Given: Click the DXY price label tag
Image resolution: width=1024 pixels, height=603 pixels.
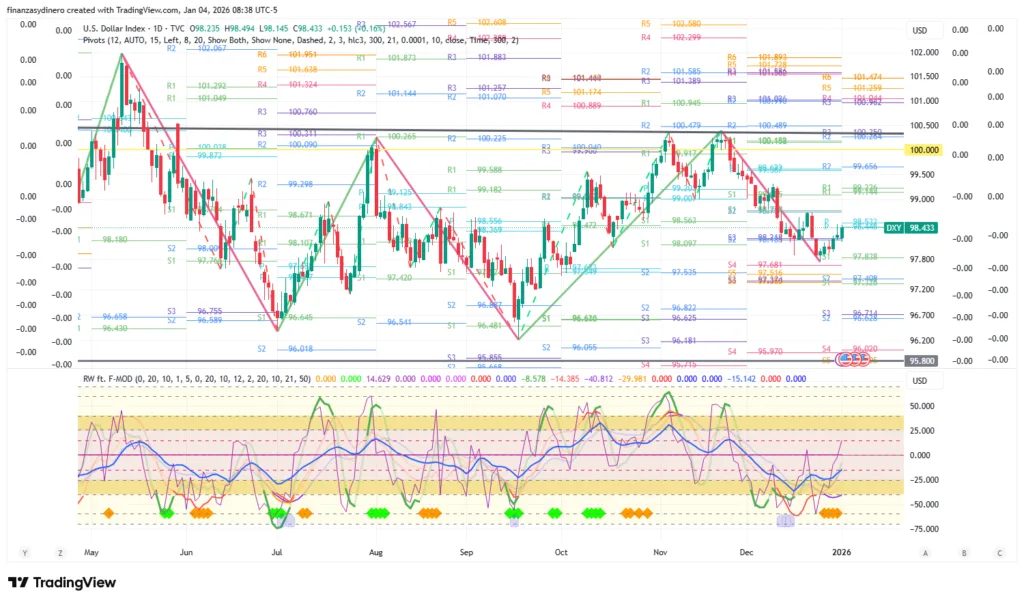Looking at the screenshot, I should 921,228.
